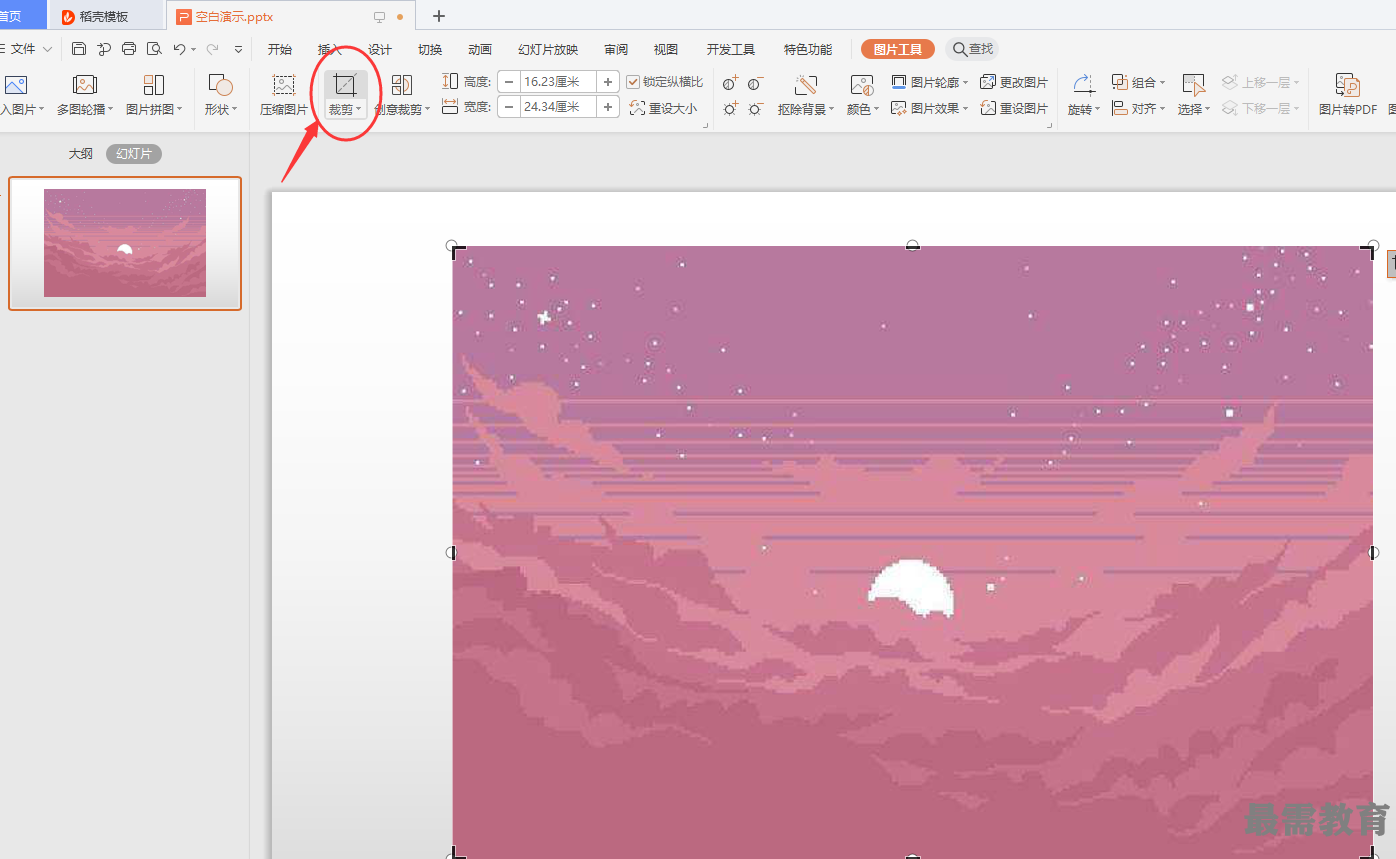Image resolution: width=1396 pixels, height=859 pixels.
Task: Click the Export to PDF icon beside Save
Action: [x=104, y=49]
